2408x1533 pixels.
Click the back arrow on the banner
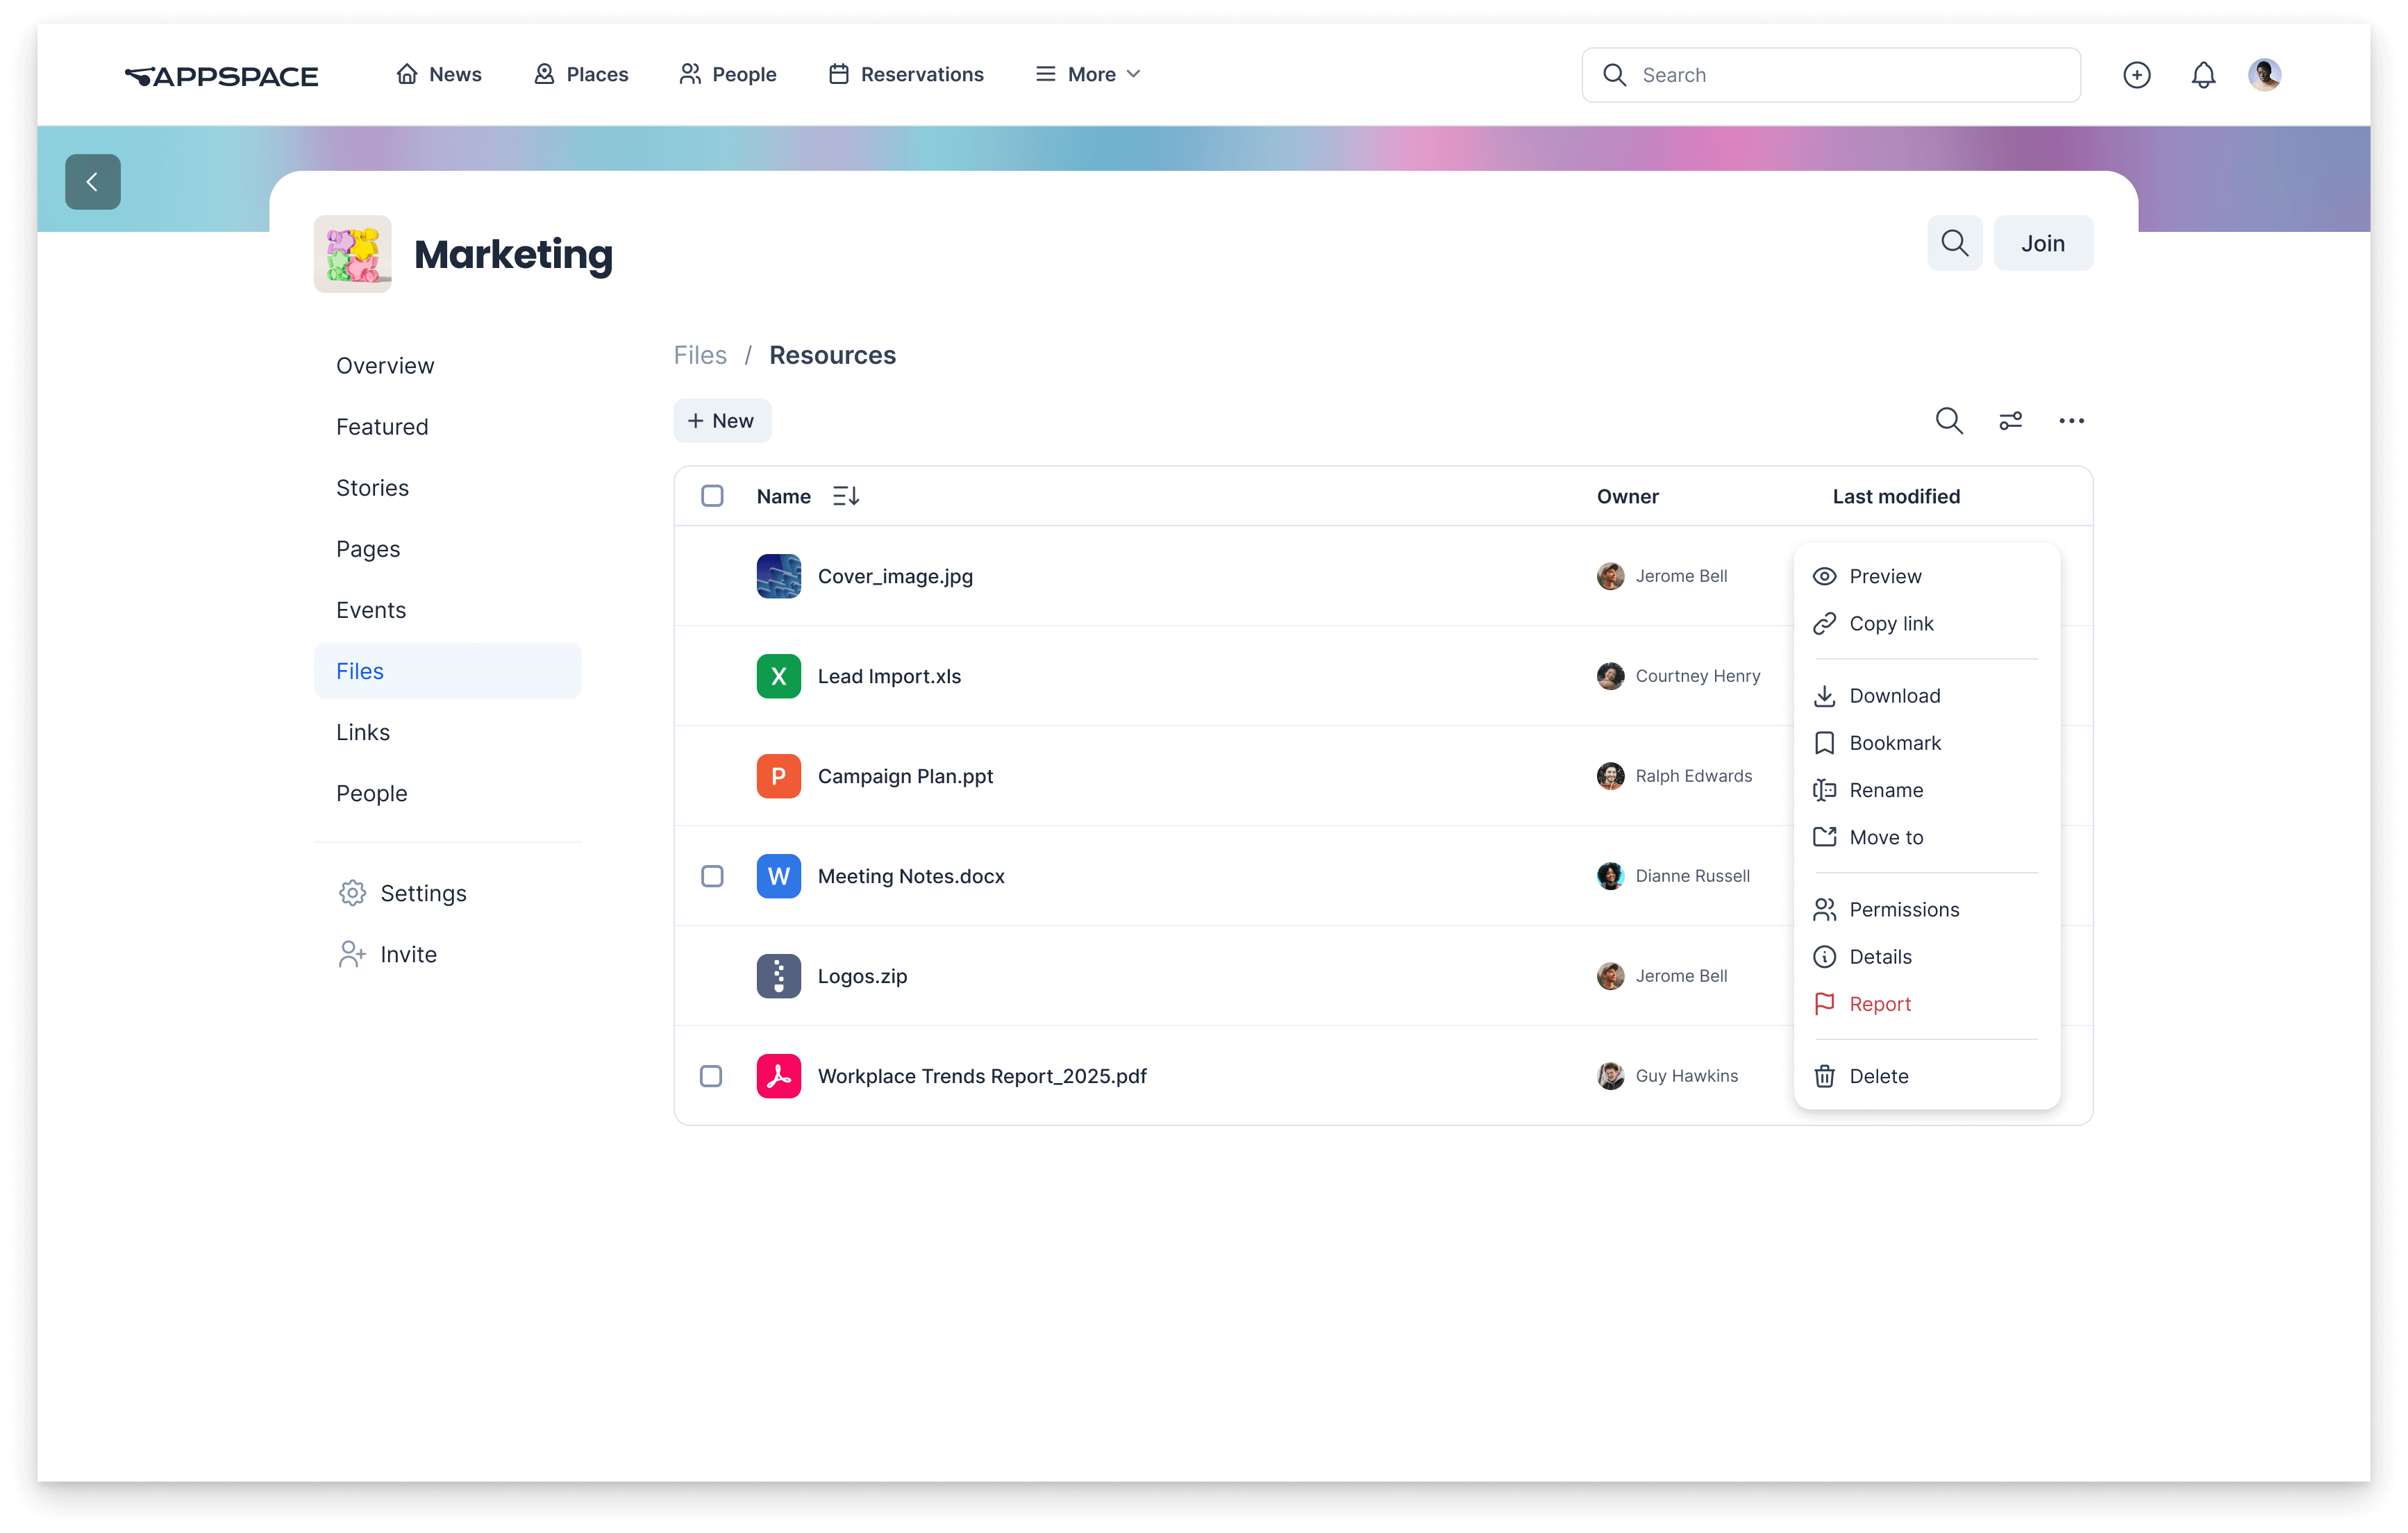tap(92, 181)
